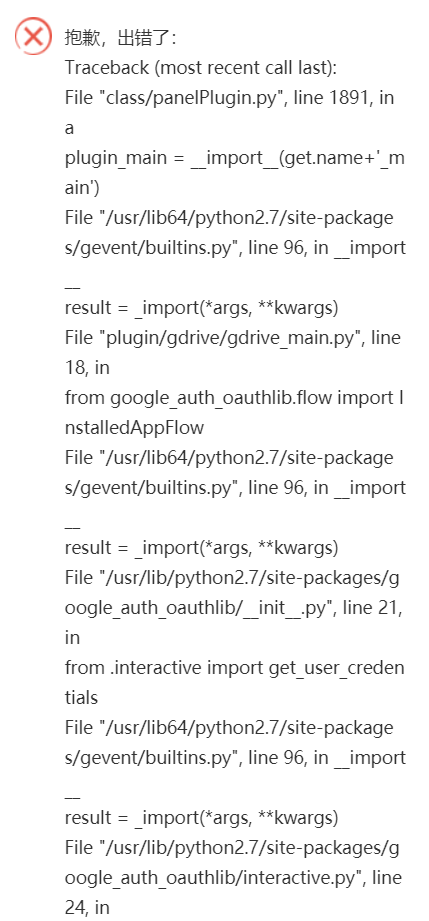Click the 'from .interactive import get_user_creden' line
The image size is (429, 921).
[234, 668]
